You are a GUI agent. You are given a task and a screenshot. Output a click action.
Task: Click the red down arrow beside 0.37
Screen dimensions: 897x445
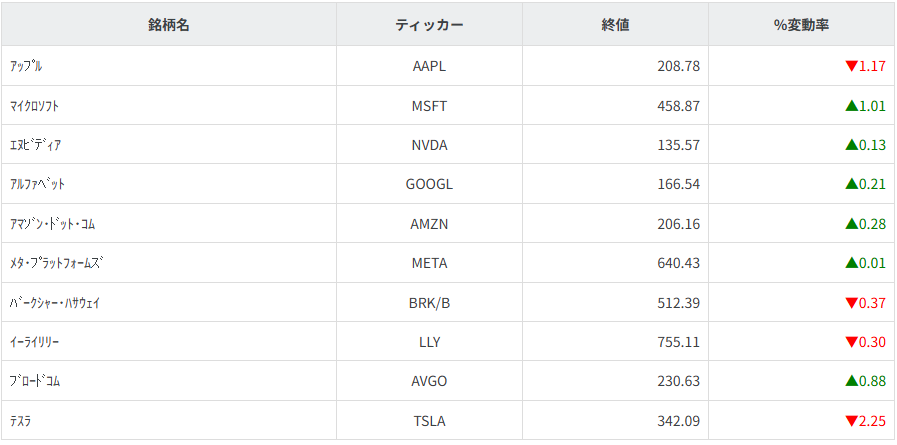coord(851,303)
